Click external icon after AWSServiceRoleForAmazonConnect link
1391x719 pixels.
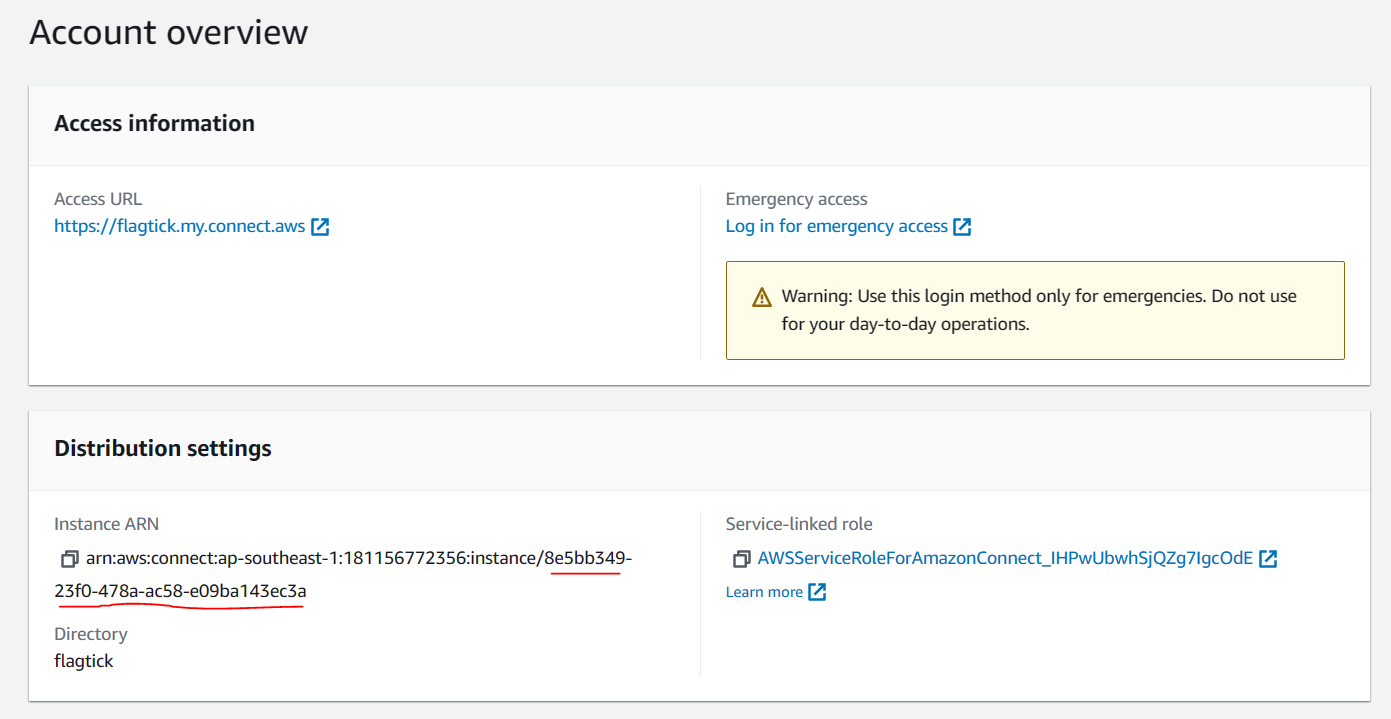click(1268, 559)
